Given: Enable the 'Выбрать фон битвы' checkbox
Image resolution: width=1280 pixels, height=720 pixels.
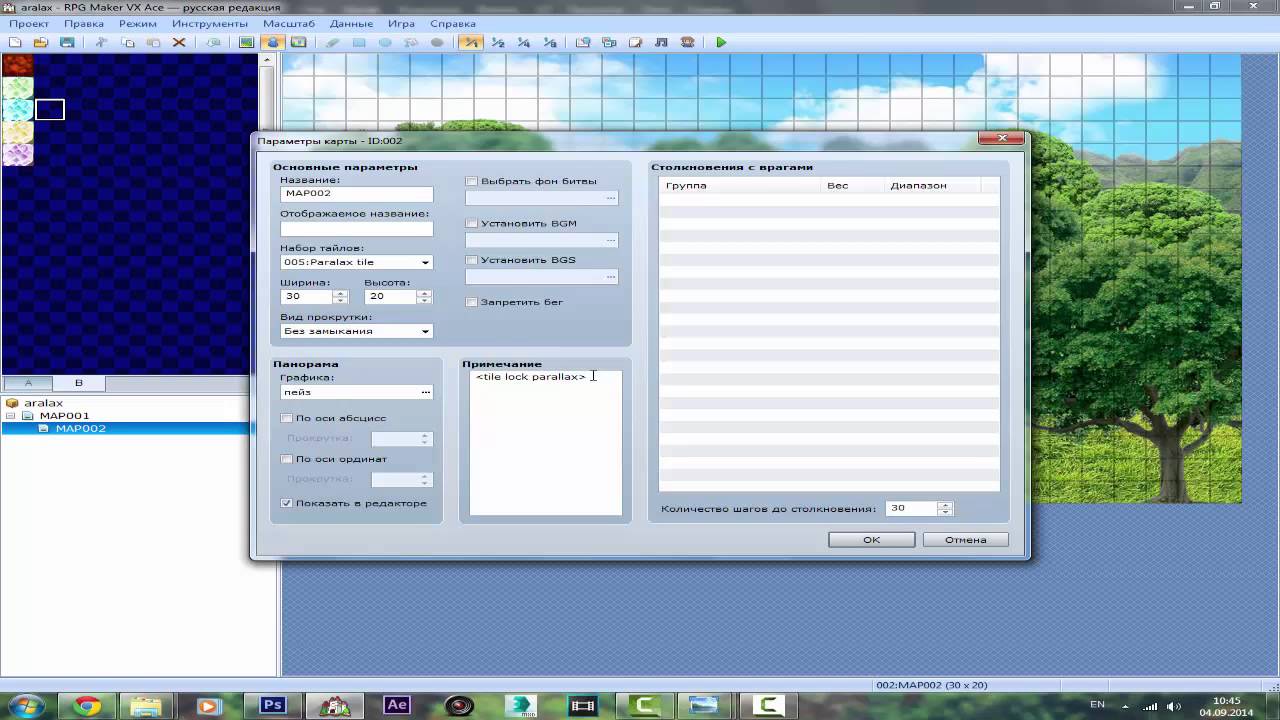Looking at the screenshot, I should click(x=472, y=181).
